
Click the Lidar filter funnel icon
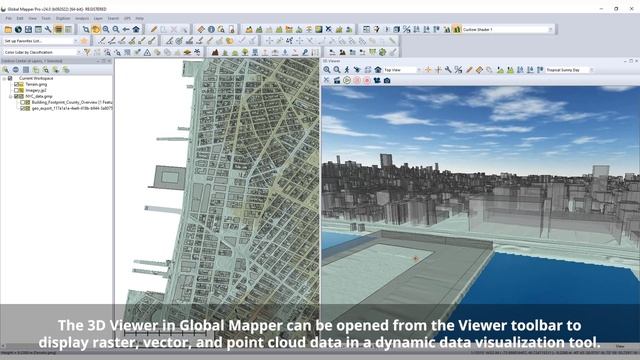point(87,52)
